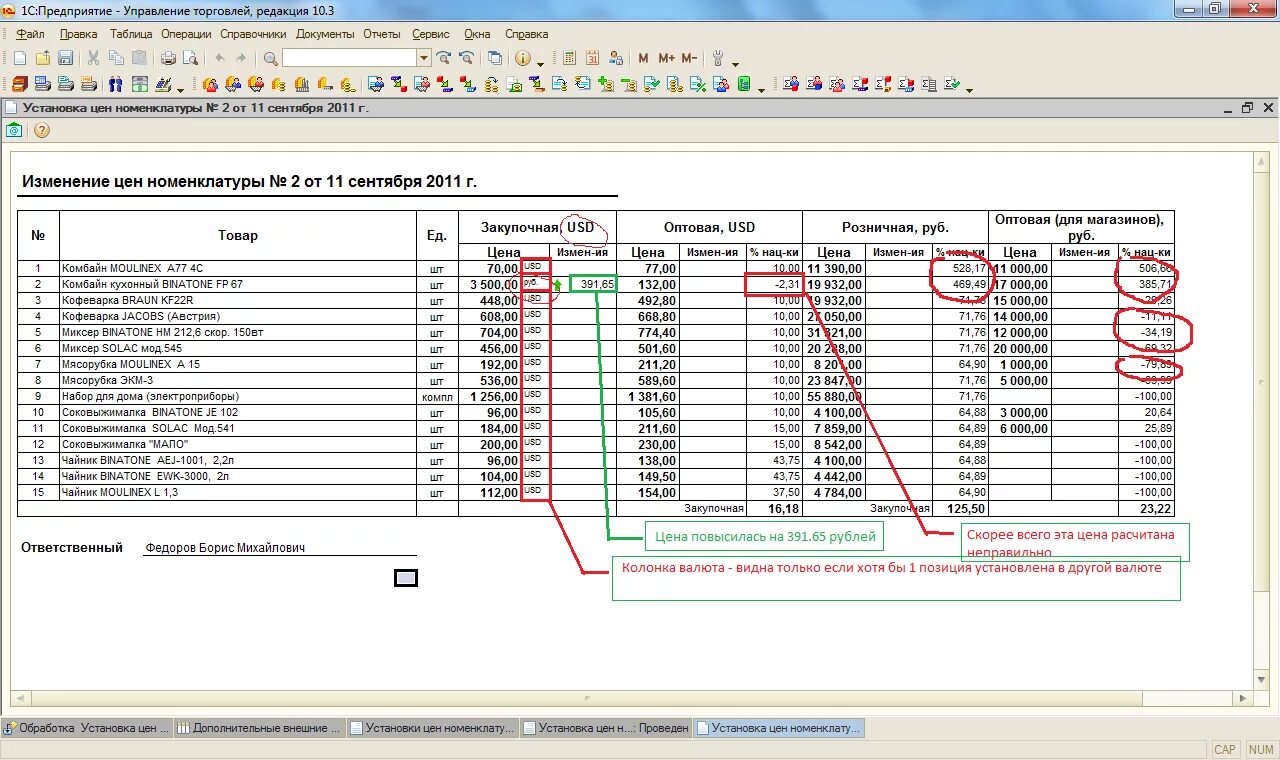
Task: Open the Операции menu
Action: 186,34
